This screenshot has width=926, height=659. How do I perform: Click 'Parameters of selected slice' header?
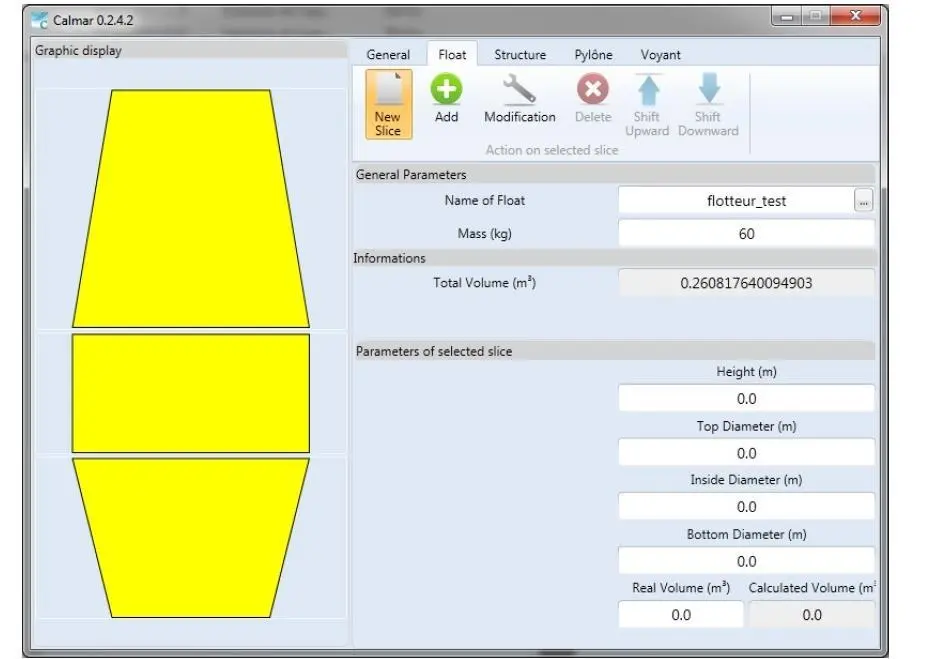point(614,351)
